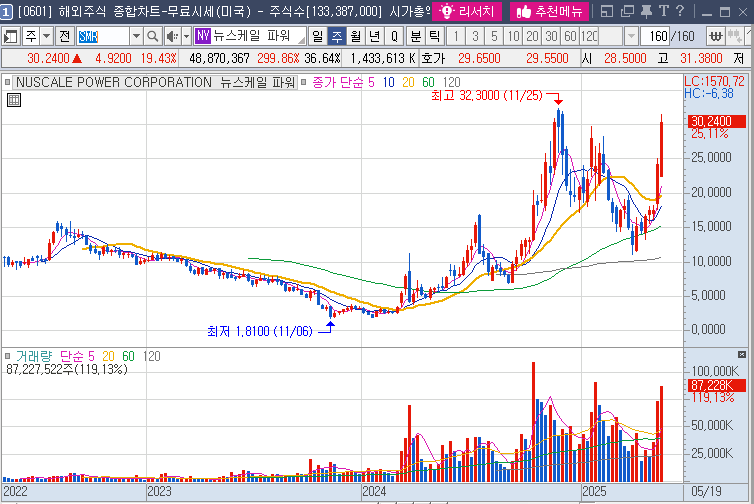Click the 87,228K volume tag
Viewport: 754px width, 504px height.
pos(716,385)
